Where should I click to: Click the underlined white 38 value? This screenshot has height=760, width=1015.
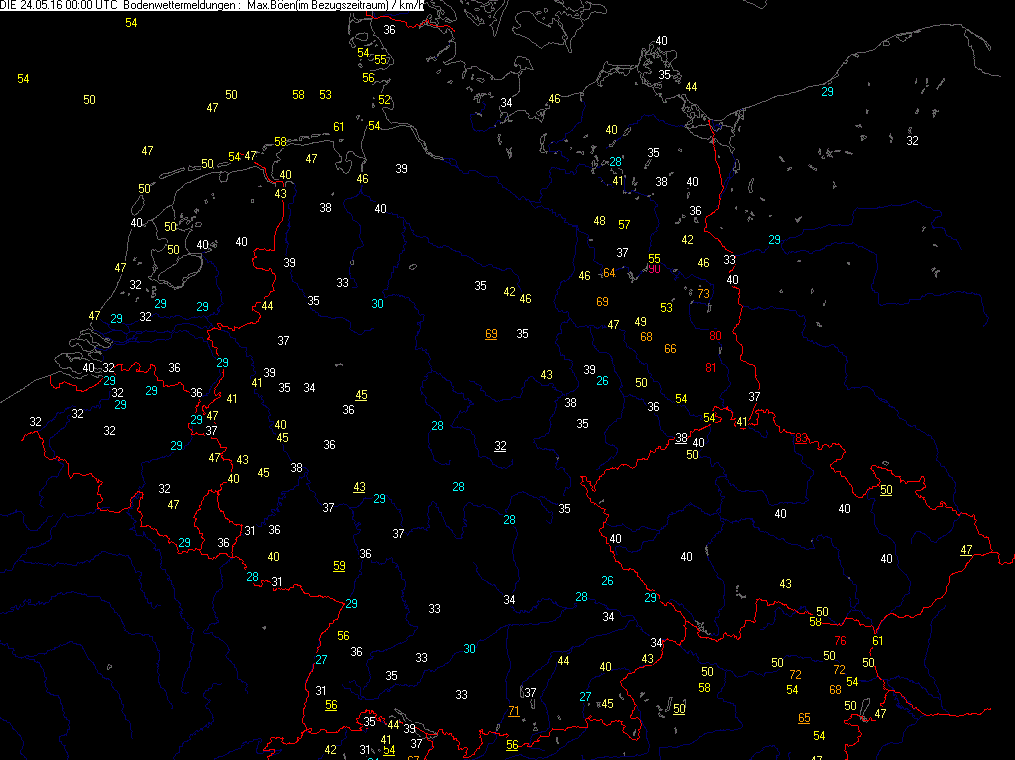681,438
